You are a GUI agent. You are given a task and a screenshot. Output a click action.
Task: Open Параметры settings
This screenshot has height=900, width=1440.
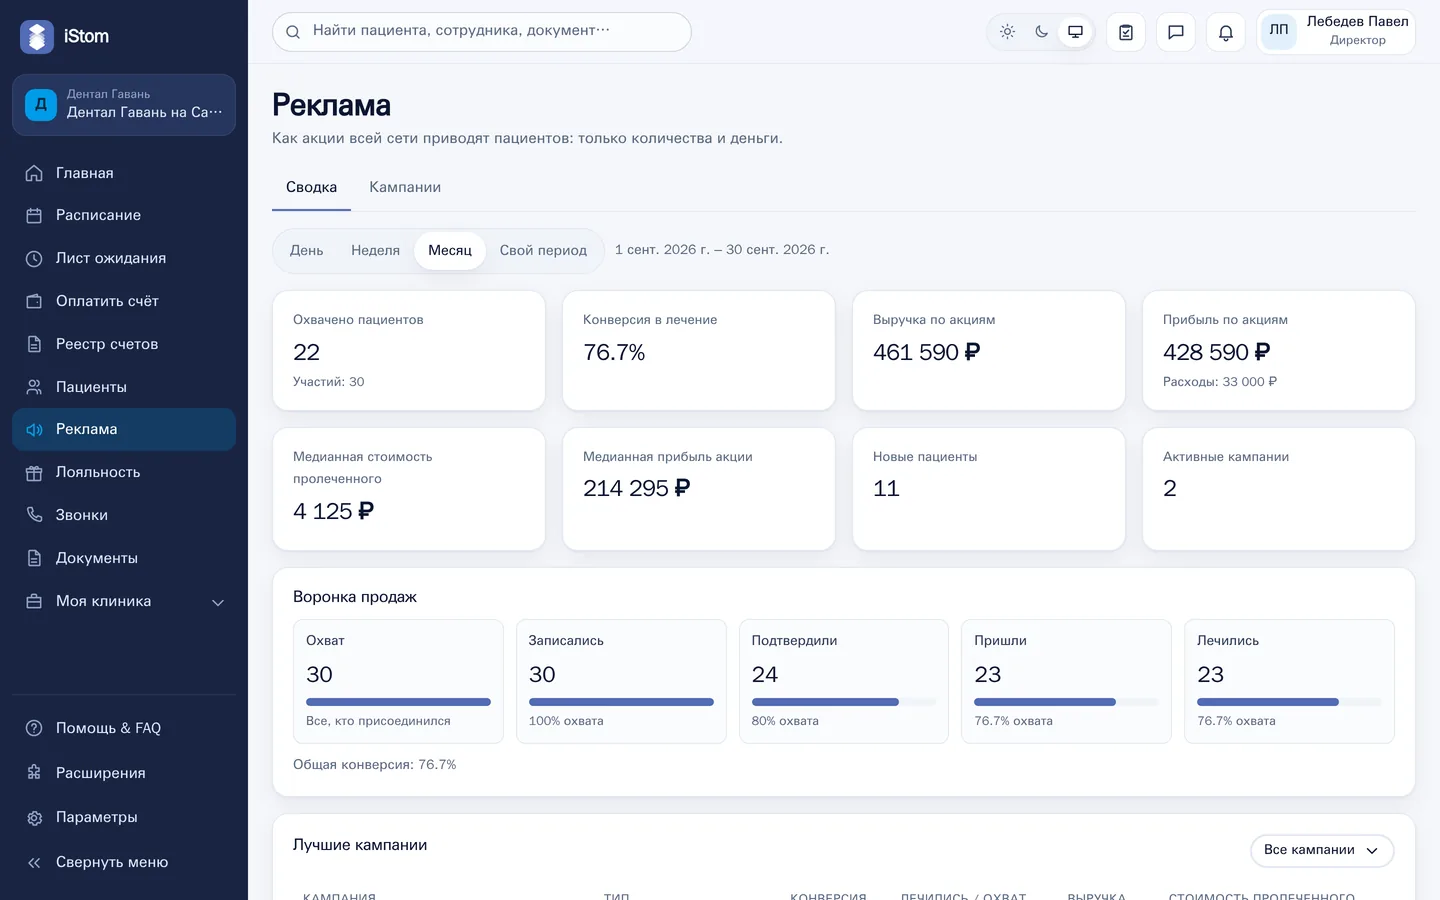[124, 817]
